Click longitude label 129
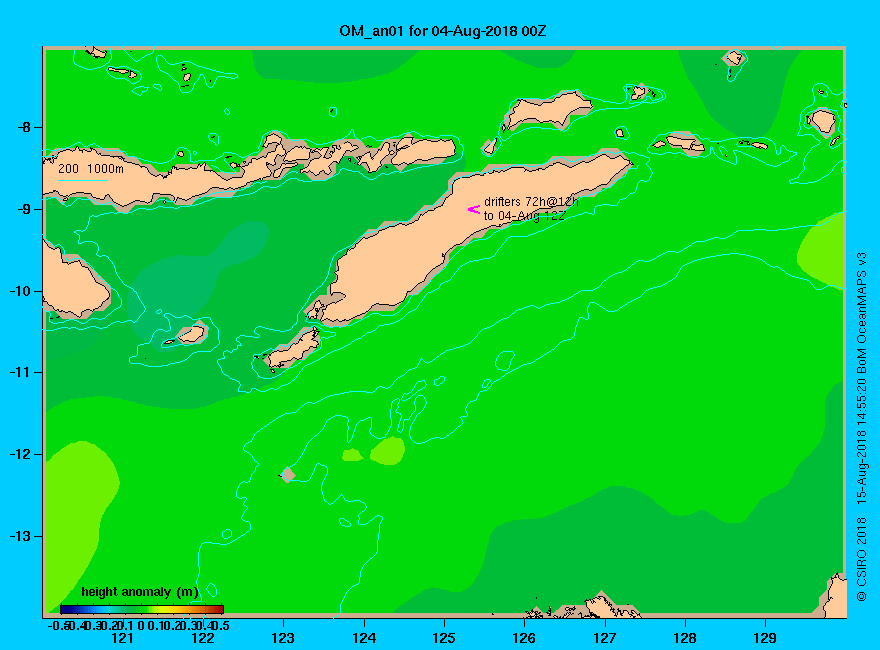Screen dimensions: 880x650 765,638
